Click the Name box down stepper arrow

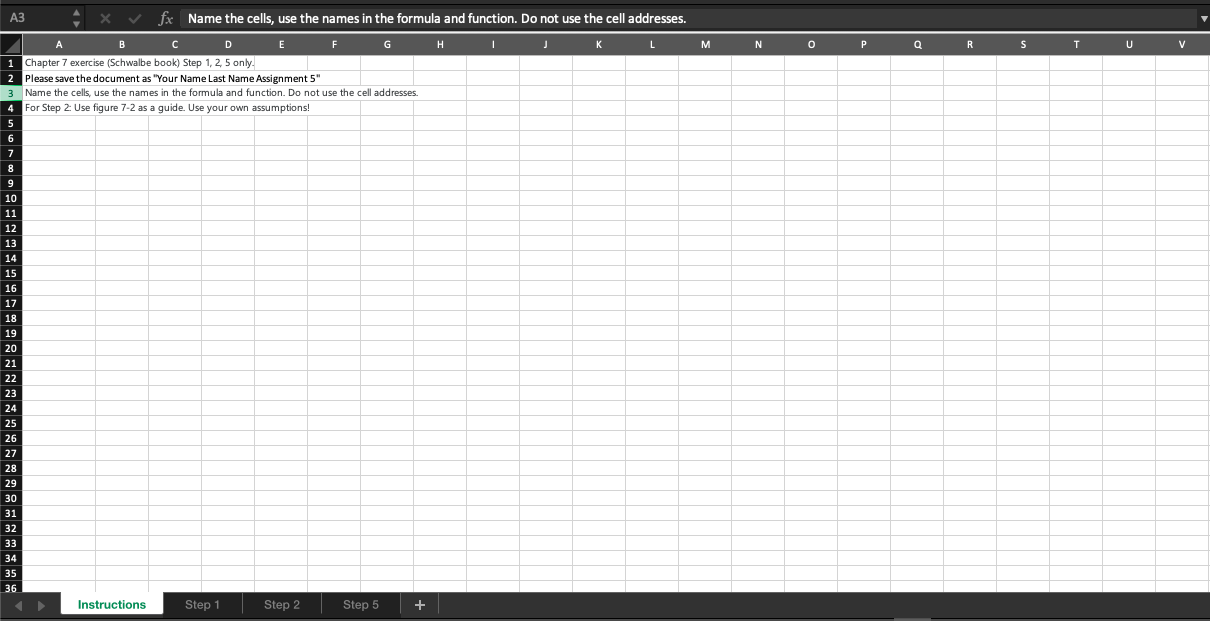point(76,23)
